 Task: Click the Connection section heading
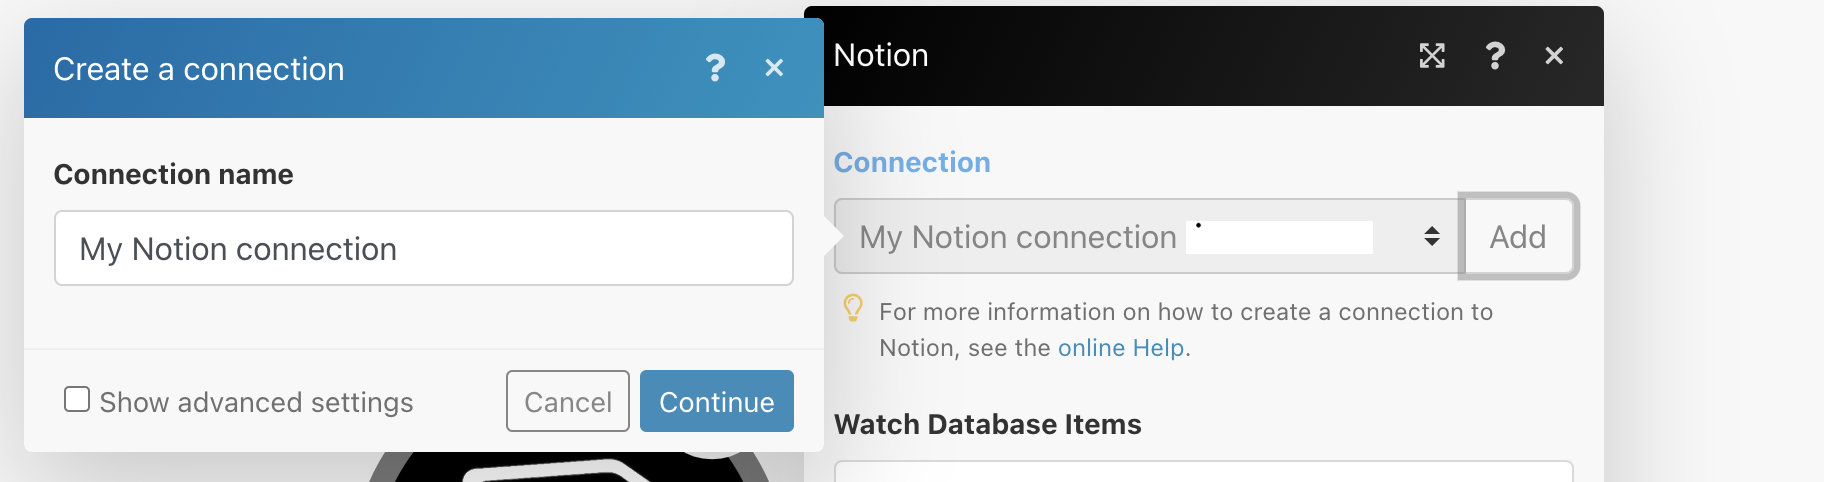tap(912, 162)
